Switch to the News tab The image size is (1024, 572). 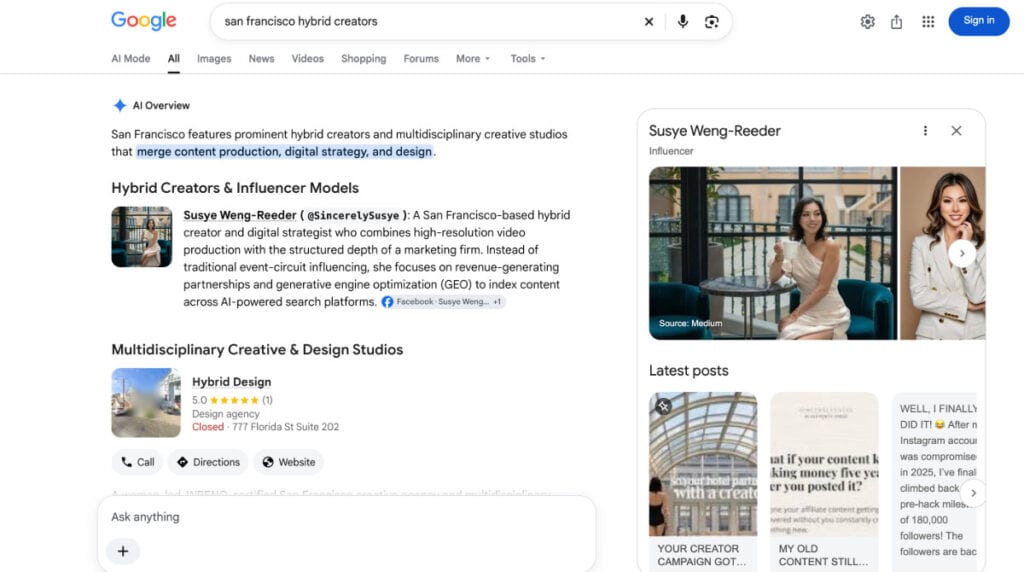[261, 58]
